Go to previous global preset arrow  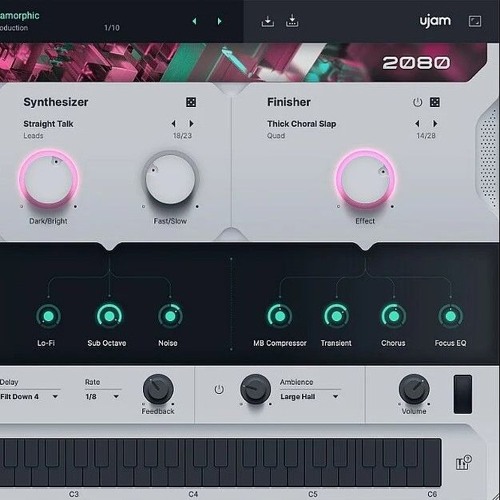click(194, 21)
